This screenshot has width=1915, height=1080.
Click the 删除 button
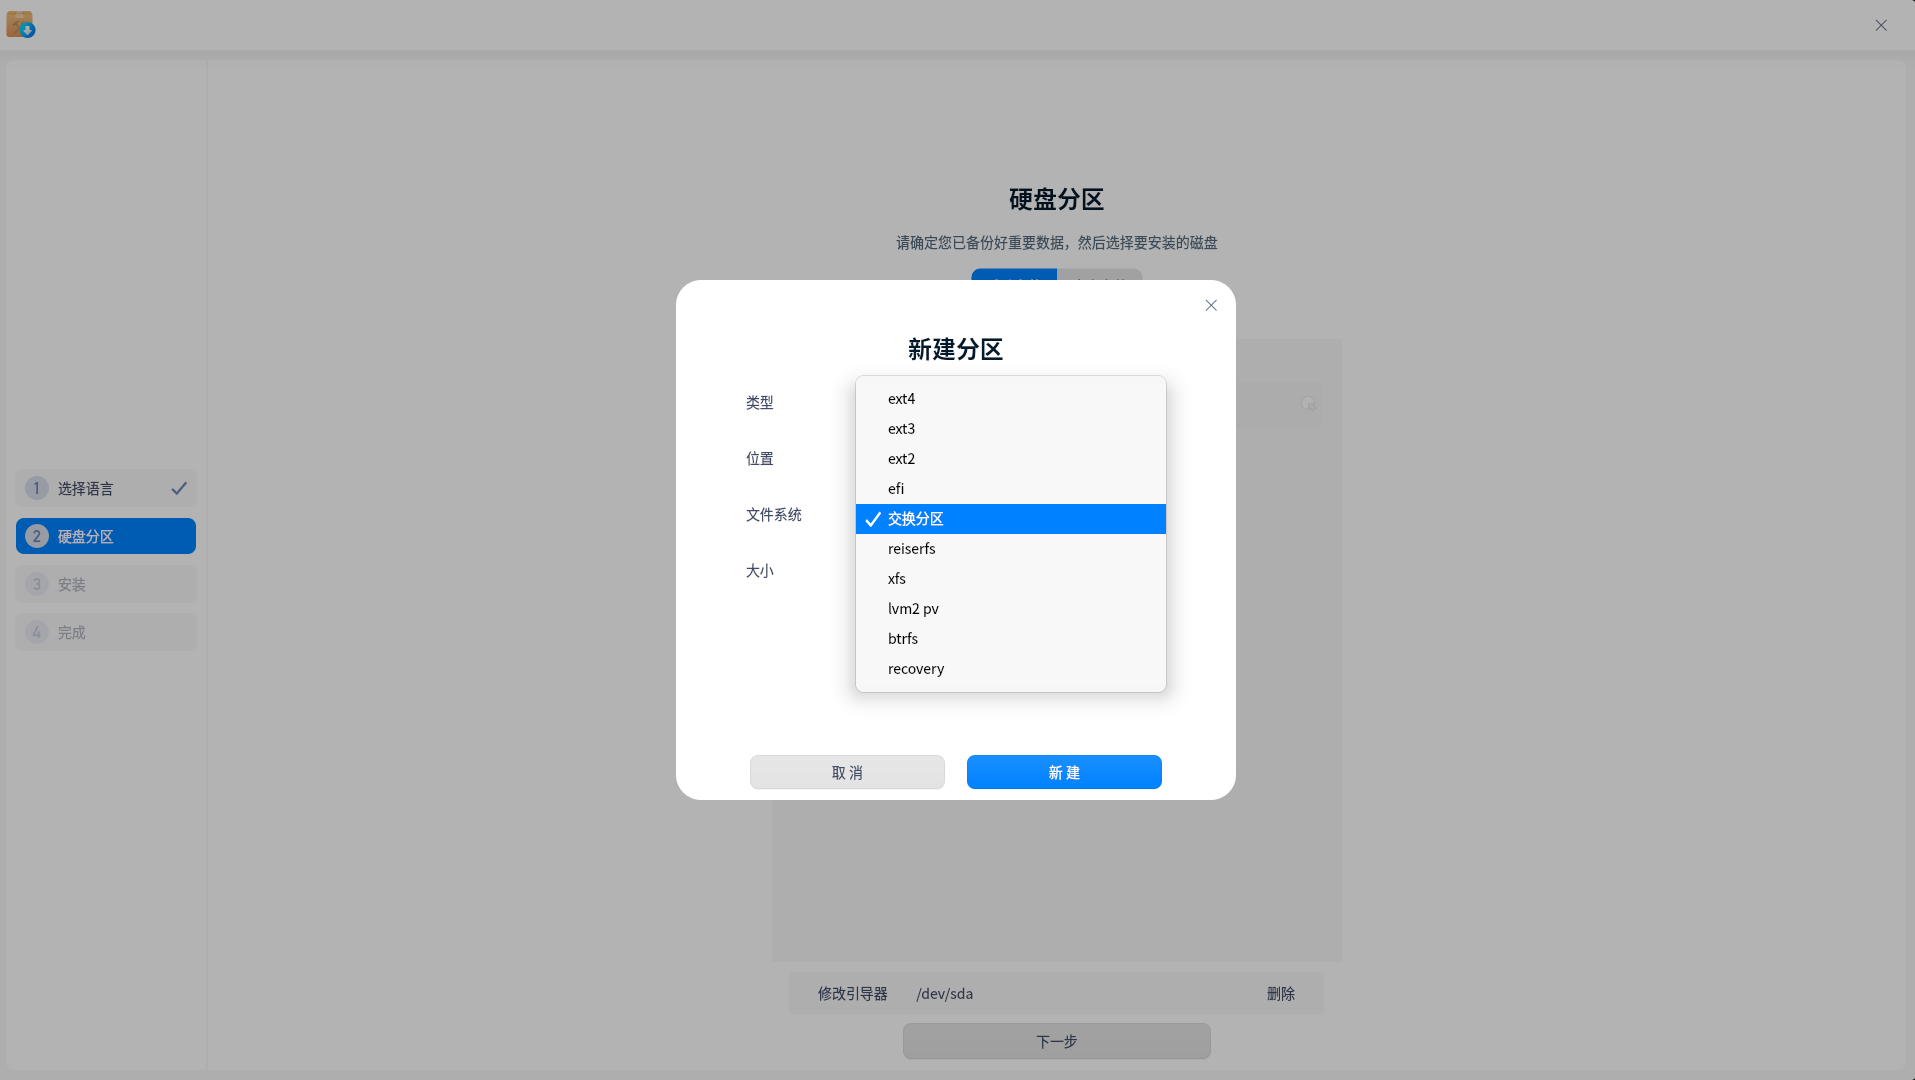1281,994
